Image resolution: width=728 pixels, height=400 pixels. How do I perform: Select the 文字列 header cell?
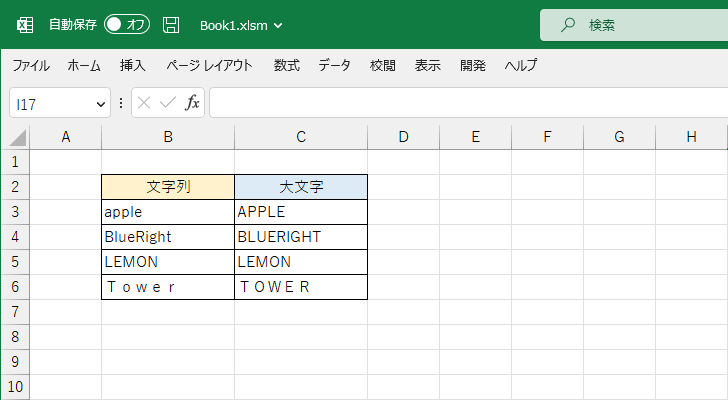(x=168, y=187)
